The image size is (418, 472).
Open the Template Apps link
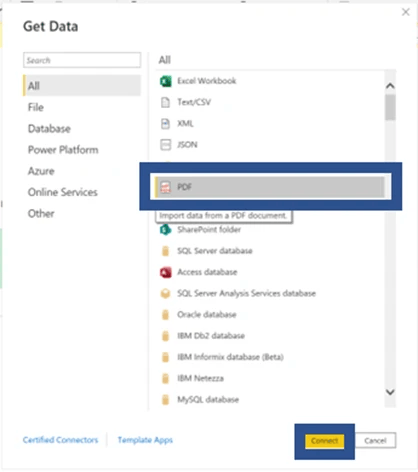click(145, 440)
